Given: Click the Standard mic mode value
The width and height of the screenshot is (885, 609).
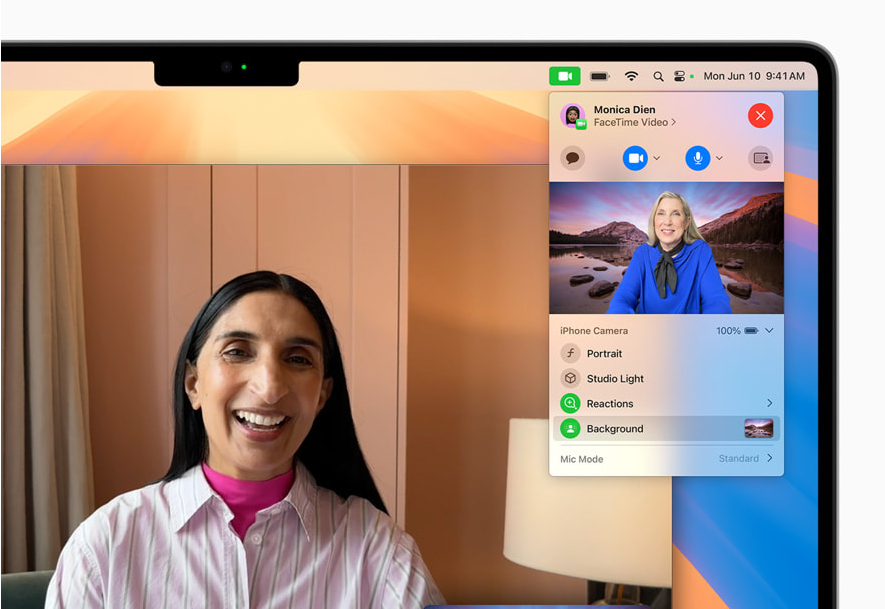Looking at the screenshot, I should click(x=738, y=459).
